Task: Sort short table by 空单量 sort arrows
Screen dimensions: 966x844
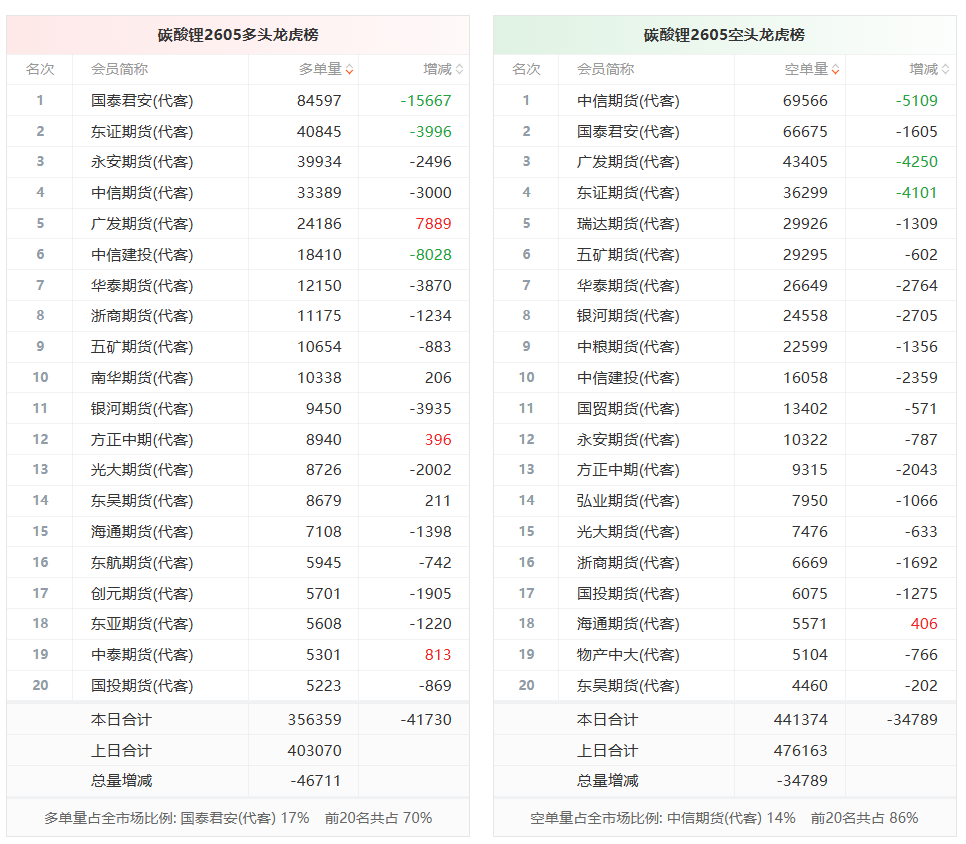Action: (x=835, y=70)
